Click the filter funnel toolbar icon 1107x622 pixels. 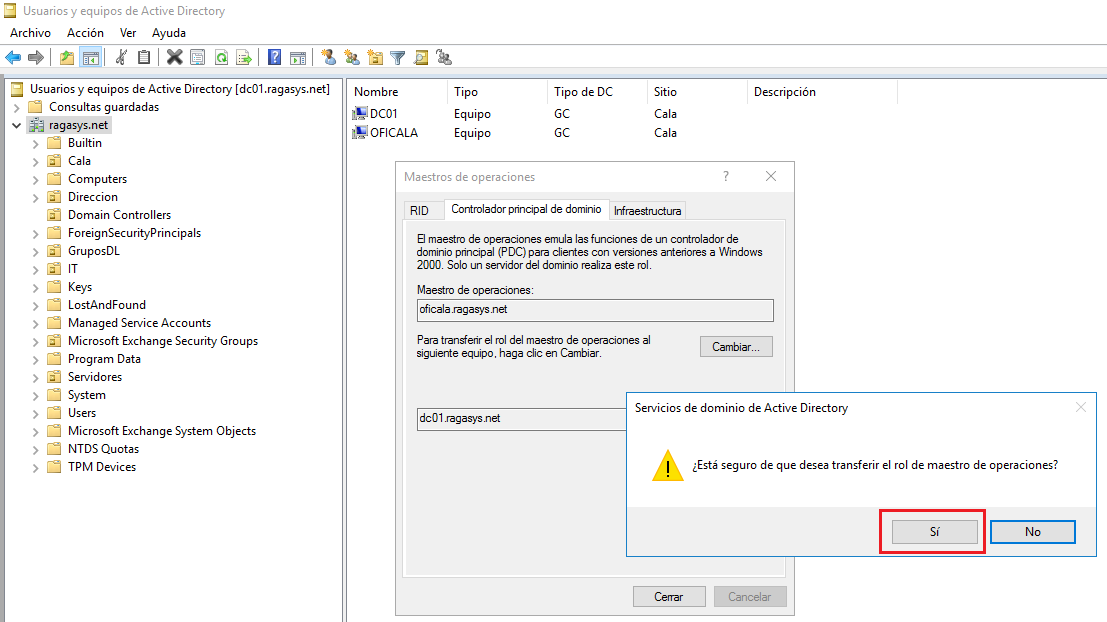pos(398,57)
